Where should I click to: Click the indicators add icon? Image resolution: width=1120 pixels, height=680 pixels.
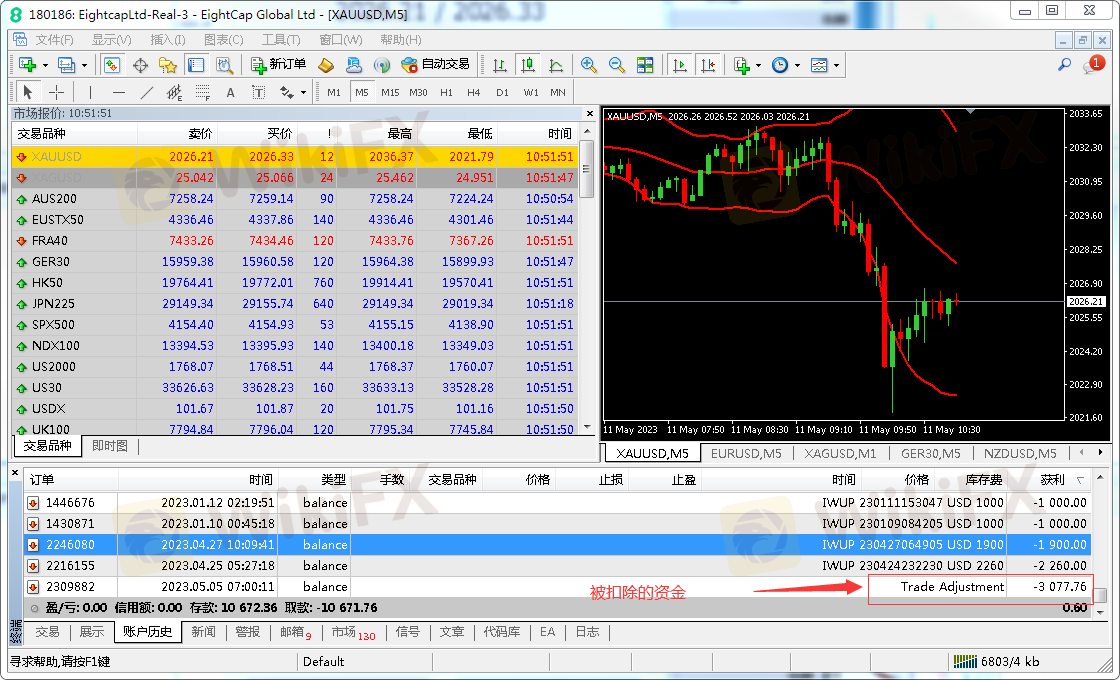(x=742, y=65)
